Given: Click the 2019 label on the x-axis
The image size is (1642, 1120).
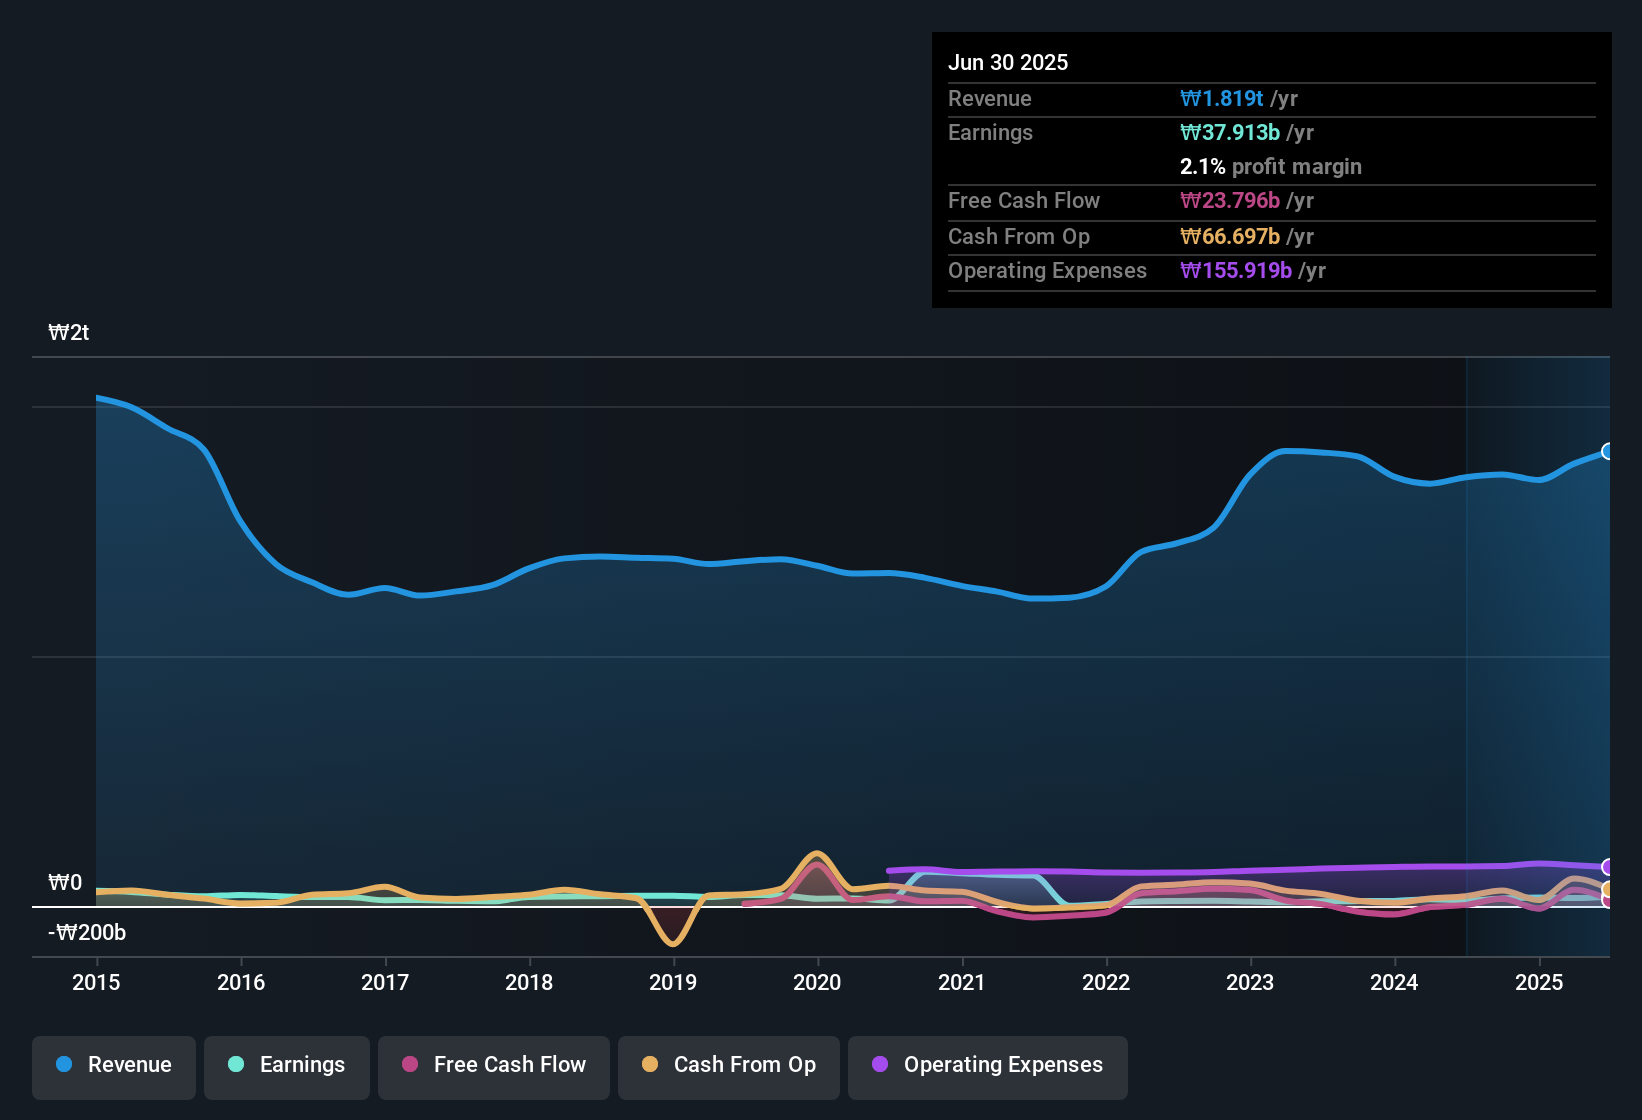Looking at the screenshot, I should [x=673, y=983].
